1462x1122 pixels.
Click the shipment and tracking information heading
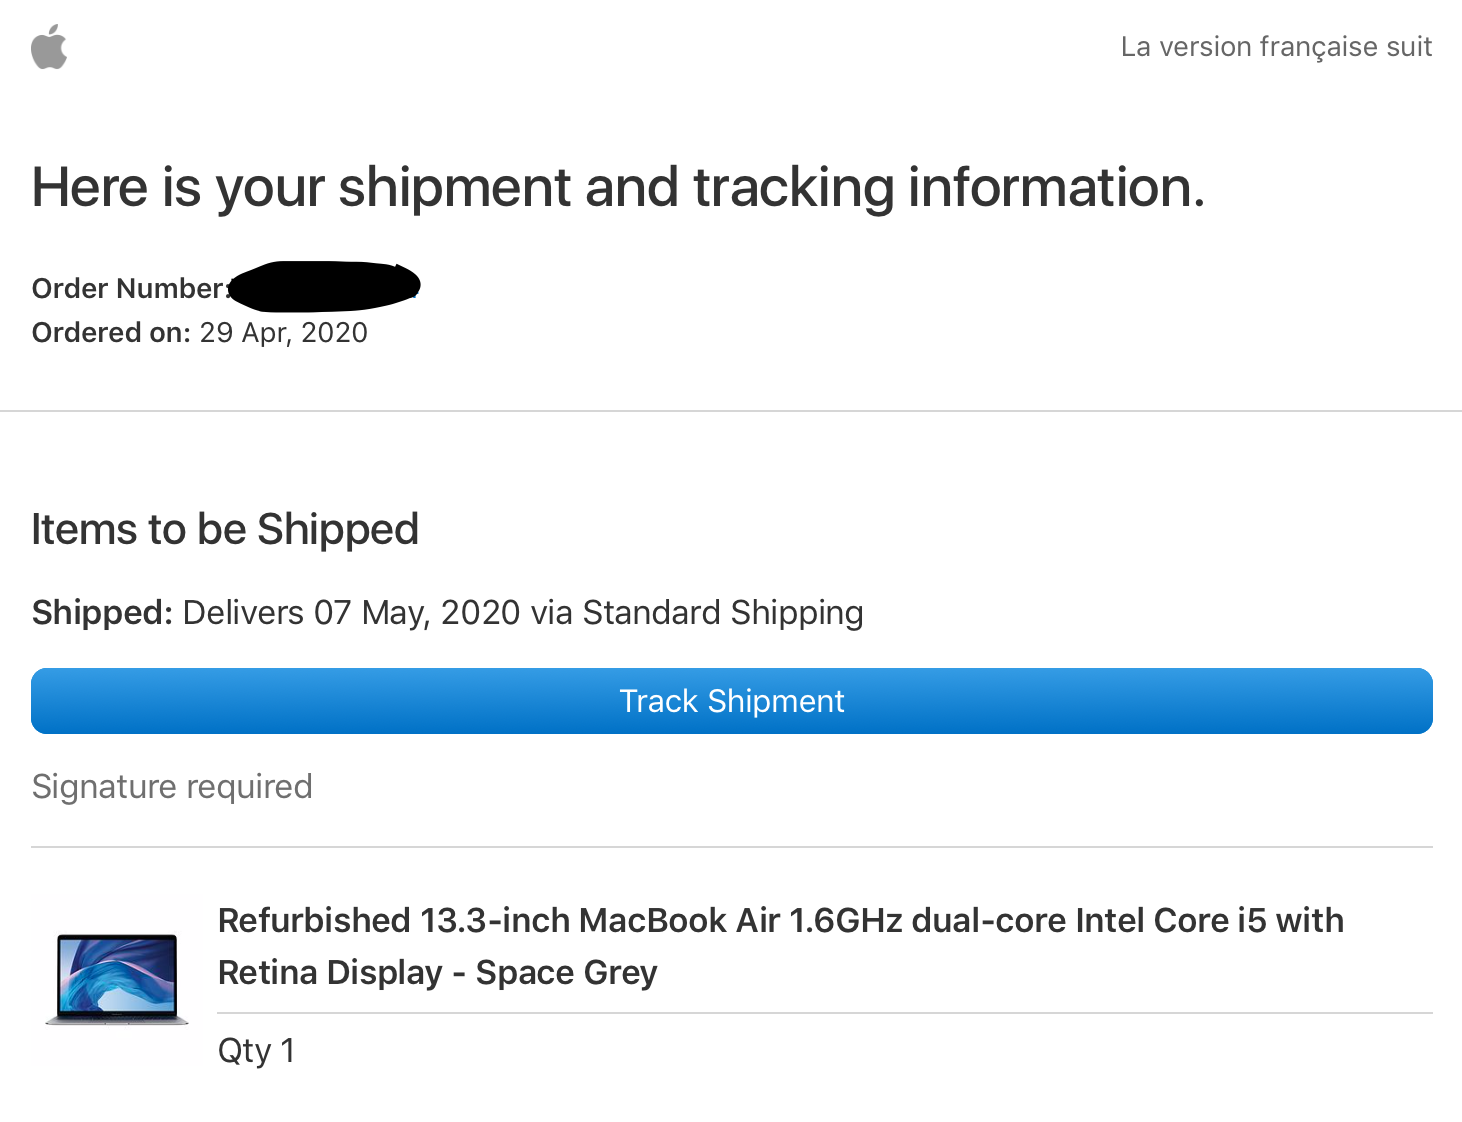click(x=618, y=187)
